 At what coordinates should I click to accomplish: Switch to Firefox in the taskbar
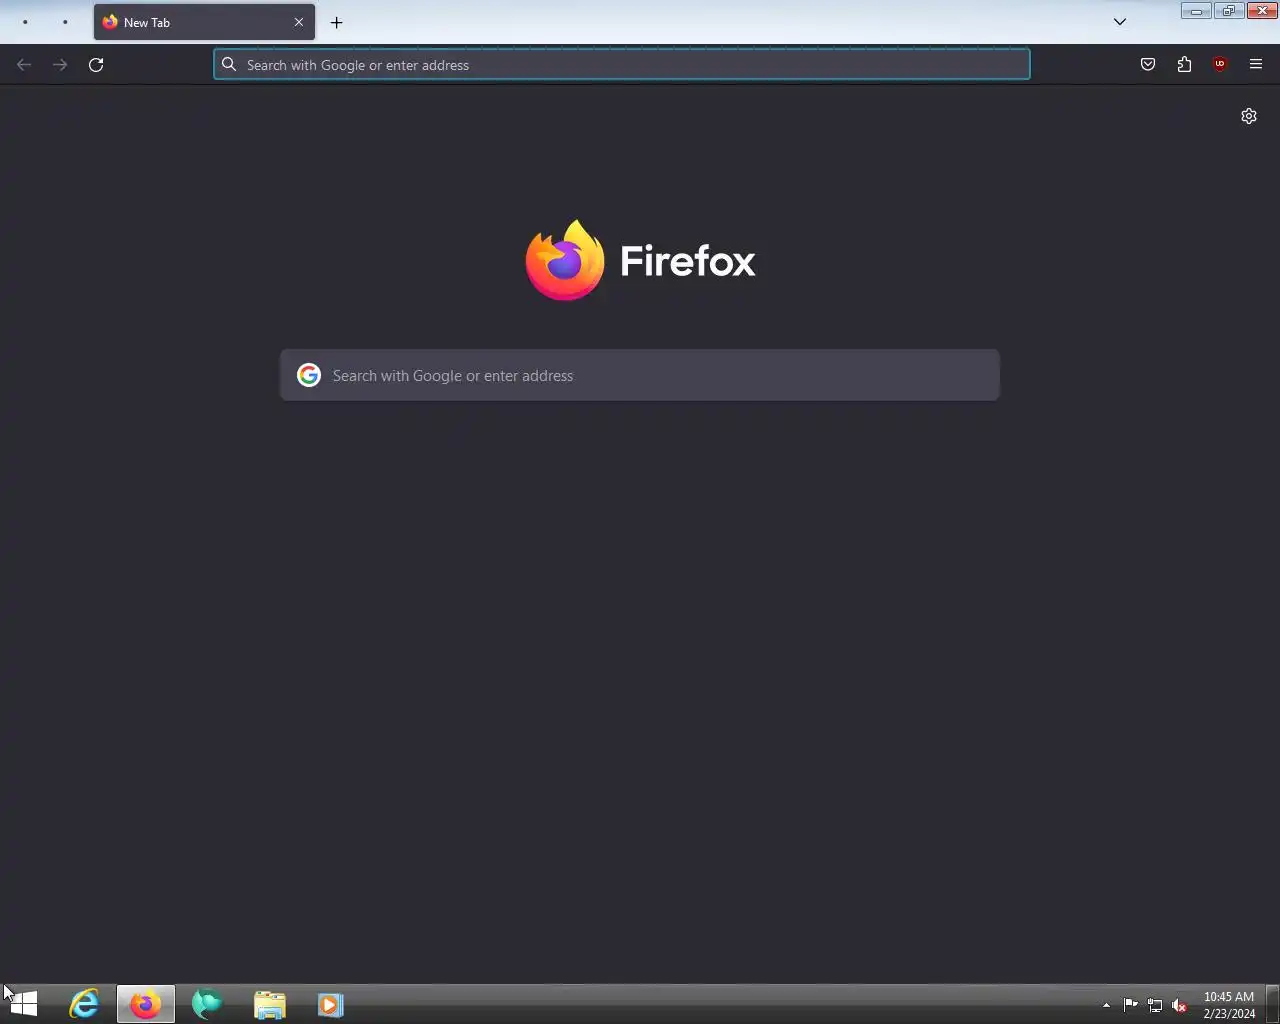146,1004
